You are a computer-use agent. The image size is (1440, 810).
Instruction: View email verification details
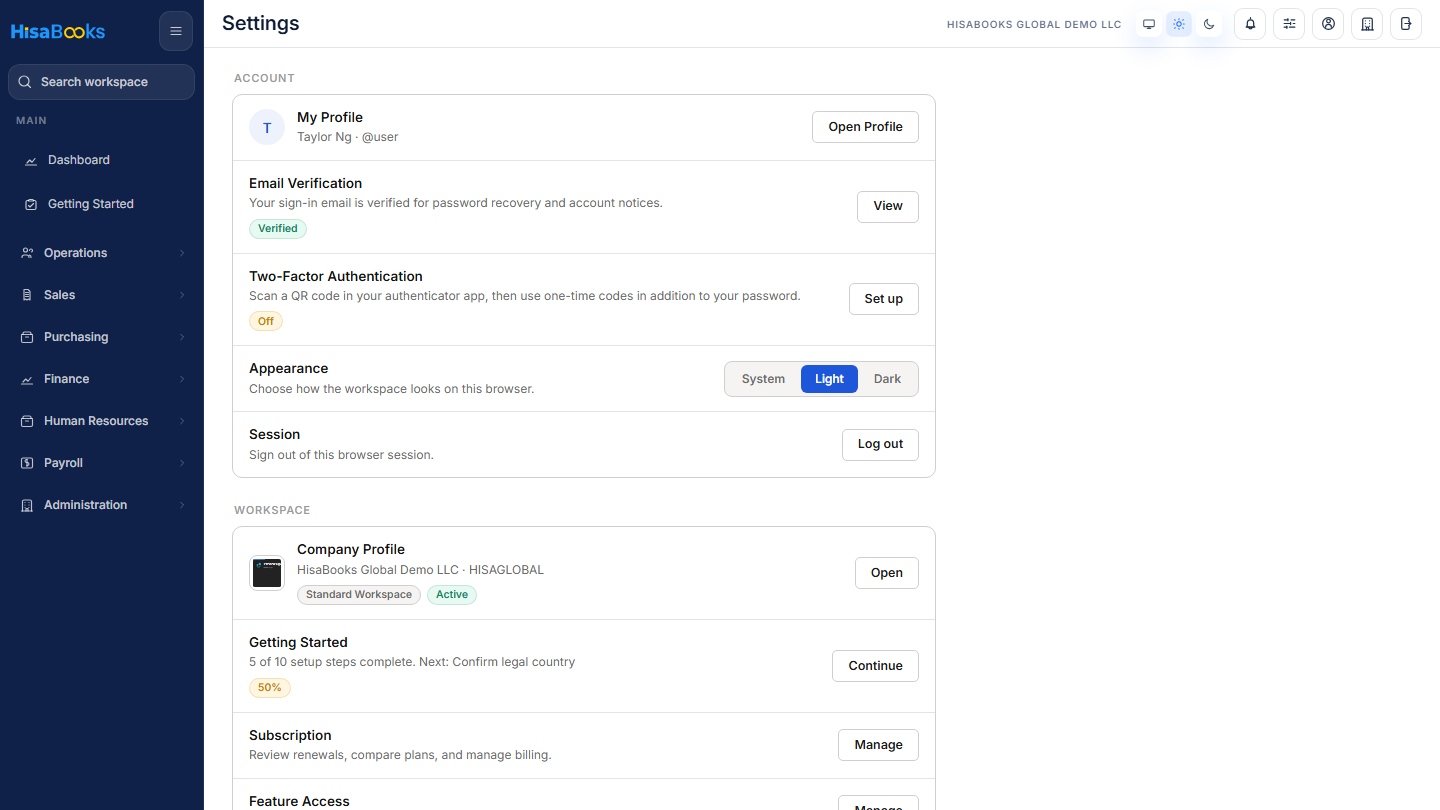tap(888, 206)
